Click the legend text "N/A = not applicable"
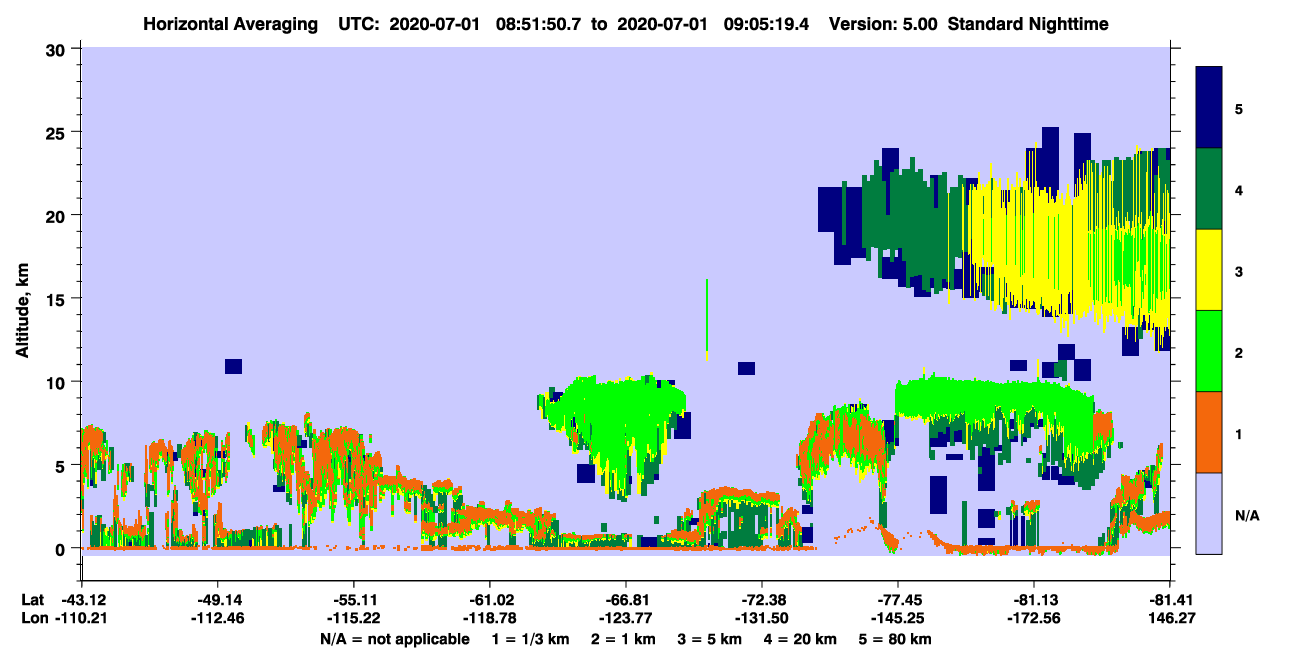1300x667 pixels. (x=394, y=639)
